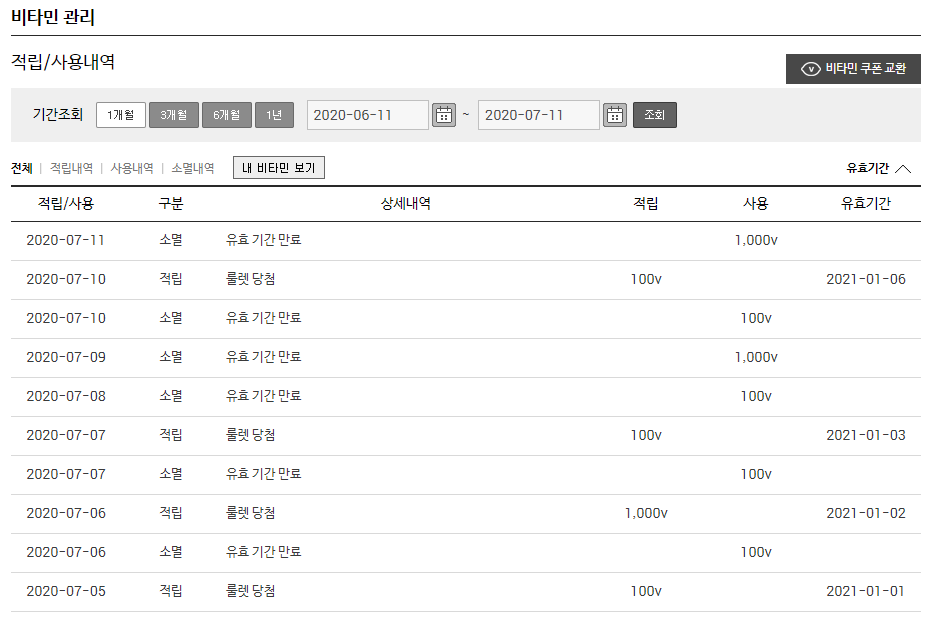Click the 1,000v value in 2020-07-11 row
Image resolution: width=933 pixels, height=624 pixels.
click(x=756, y=240)
